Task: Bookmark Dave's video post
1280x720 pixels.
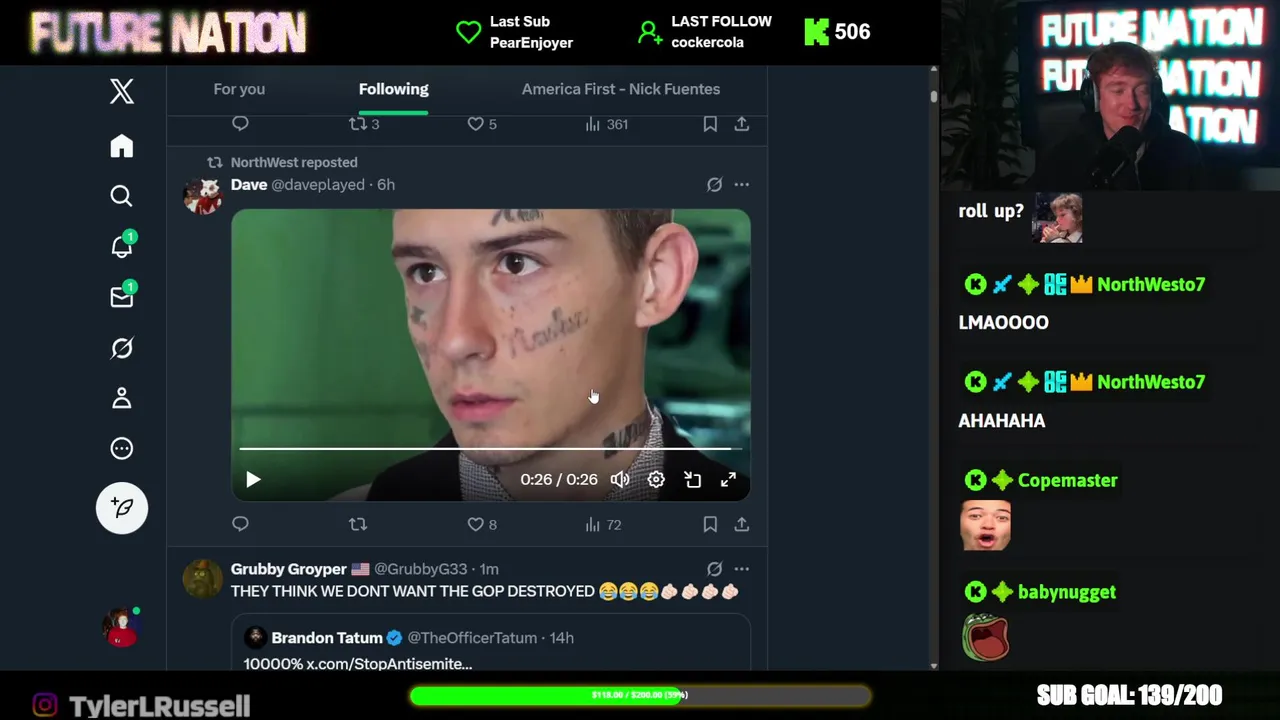Action: (710, 524)
